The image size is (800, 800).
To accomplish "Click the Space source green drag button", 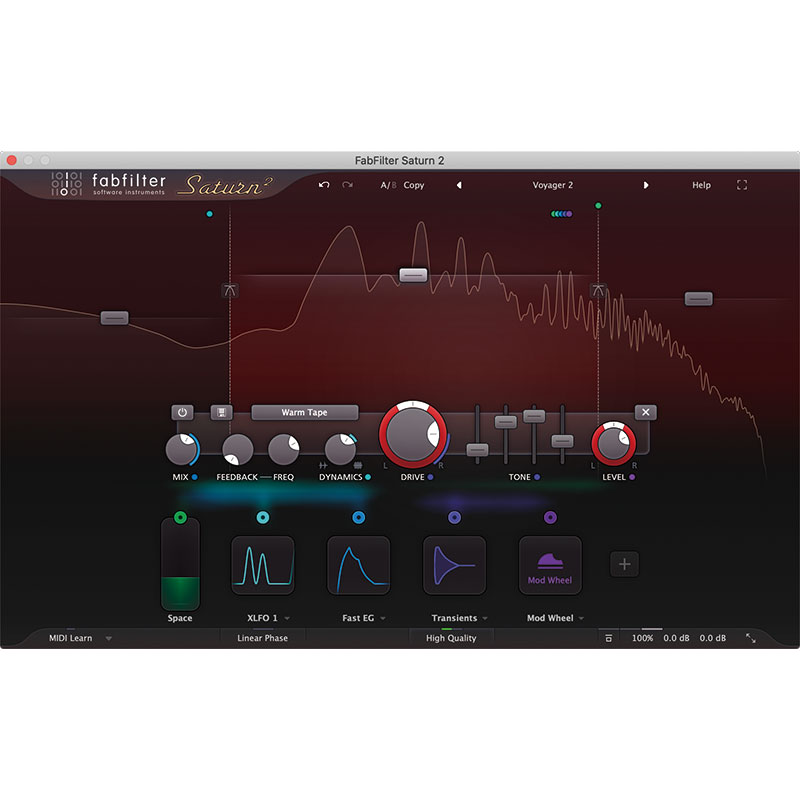I will coord(180,517).
